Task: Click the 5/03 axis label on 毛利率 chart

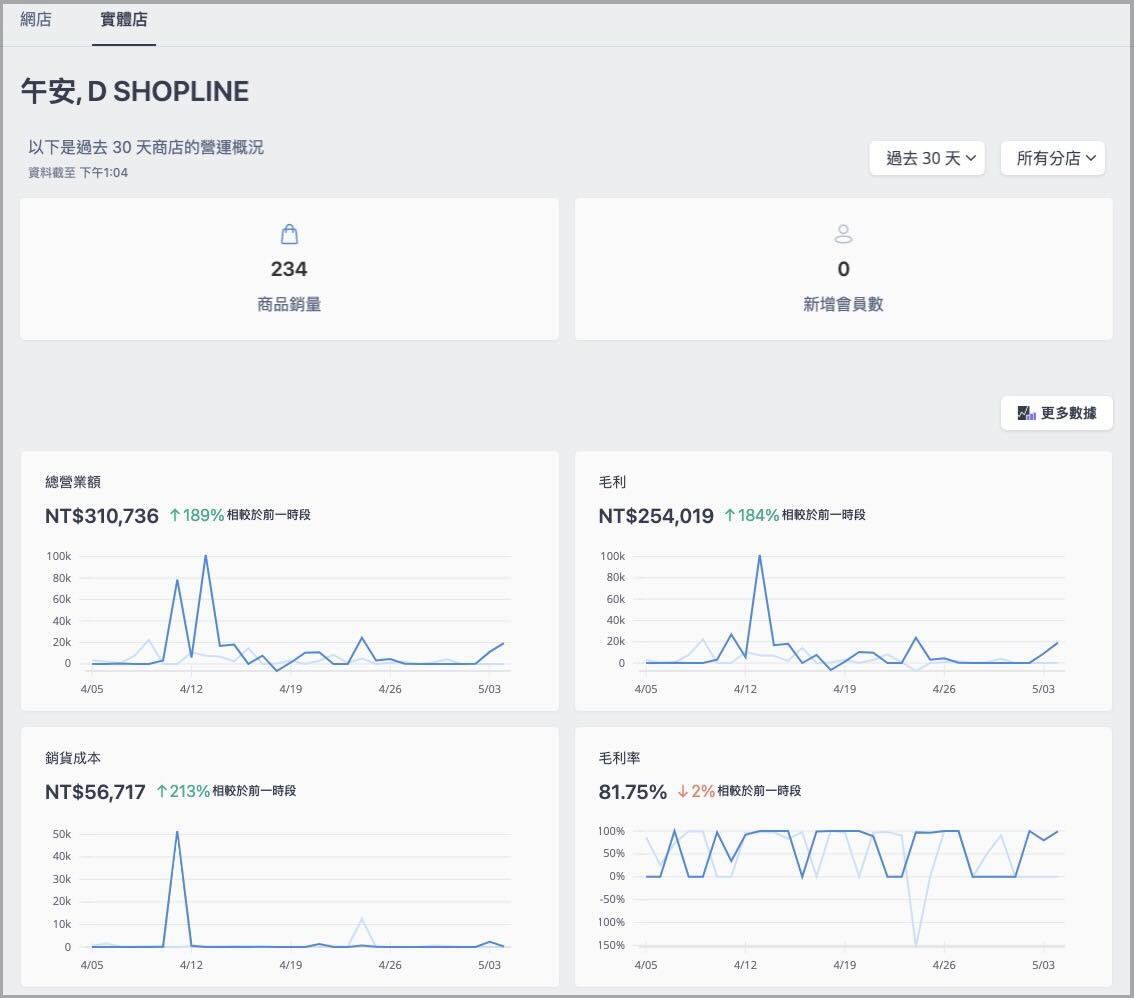Action: coord(1043,965)
